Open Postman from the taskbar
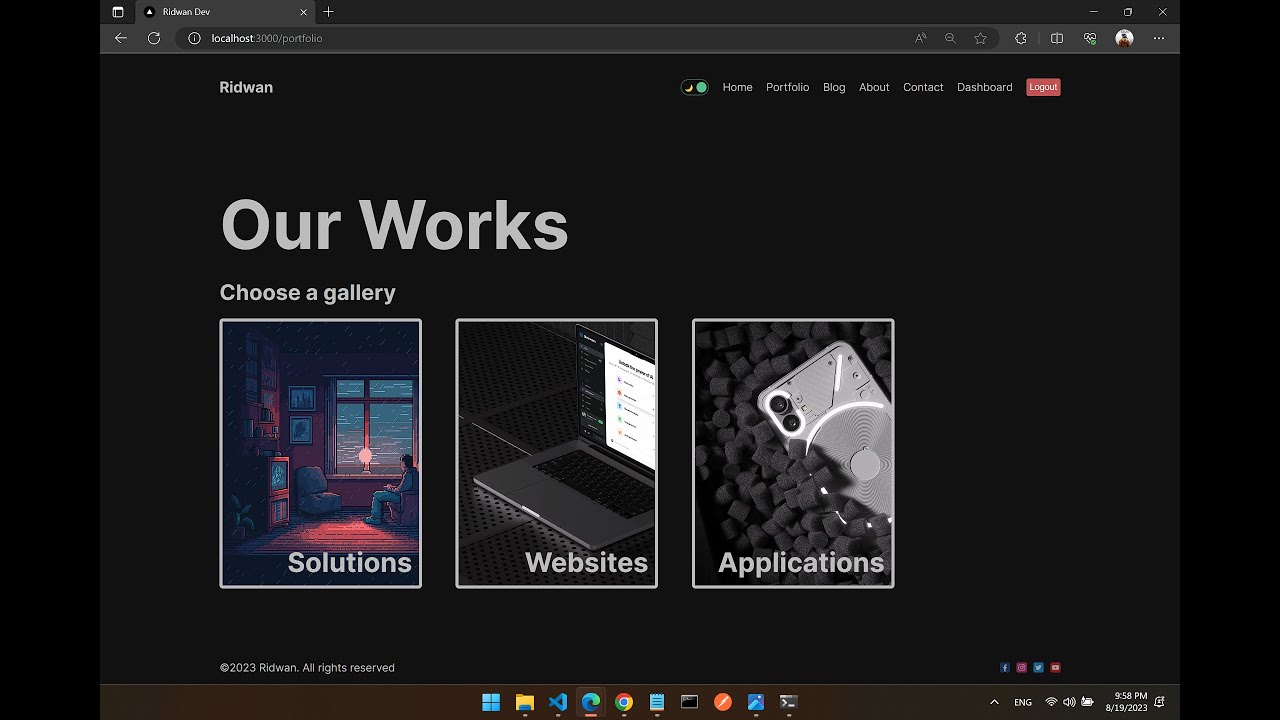This screenshot has width=1280, height=720. (x=722, y=702)
